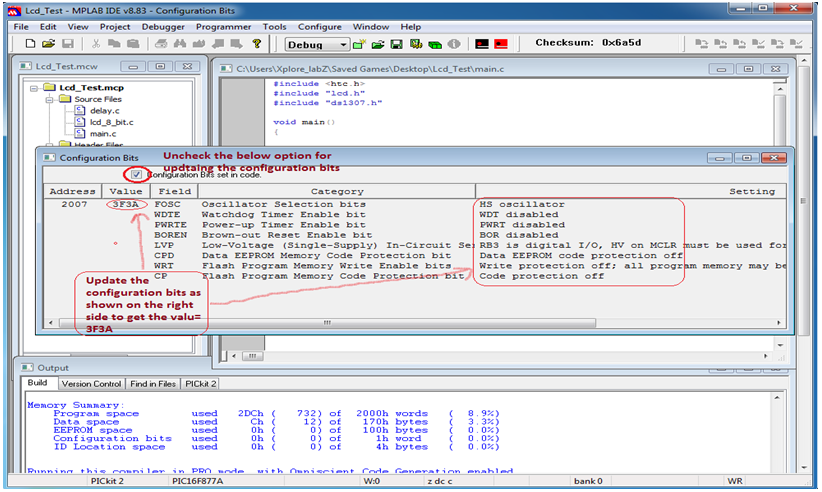Click the Paste clipboard icon
822x492 pixels.
(133, 44)
